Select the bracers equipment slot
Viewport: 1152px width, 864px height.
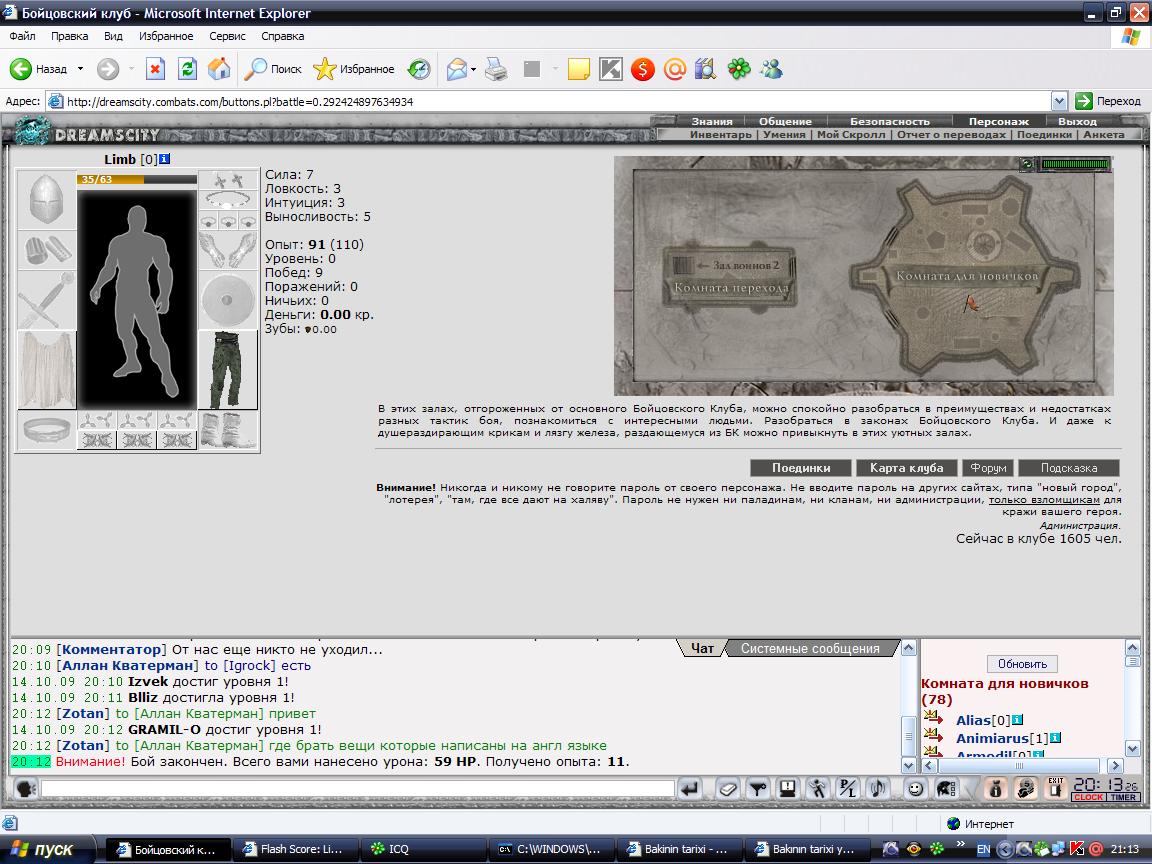pyautogui.click(x=46, y=250)
